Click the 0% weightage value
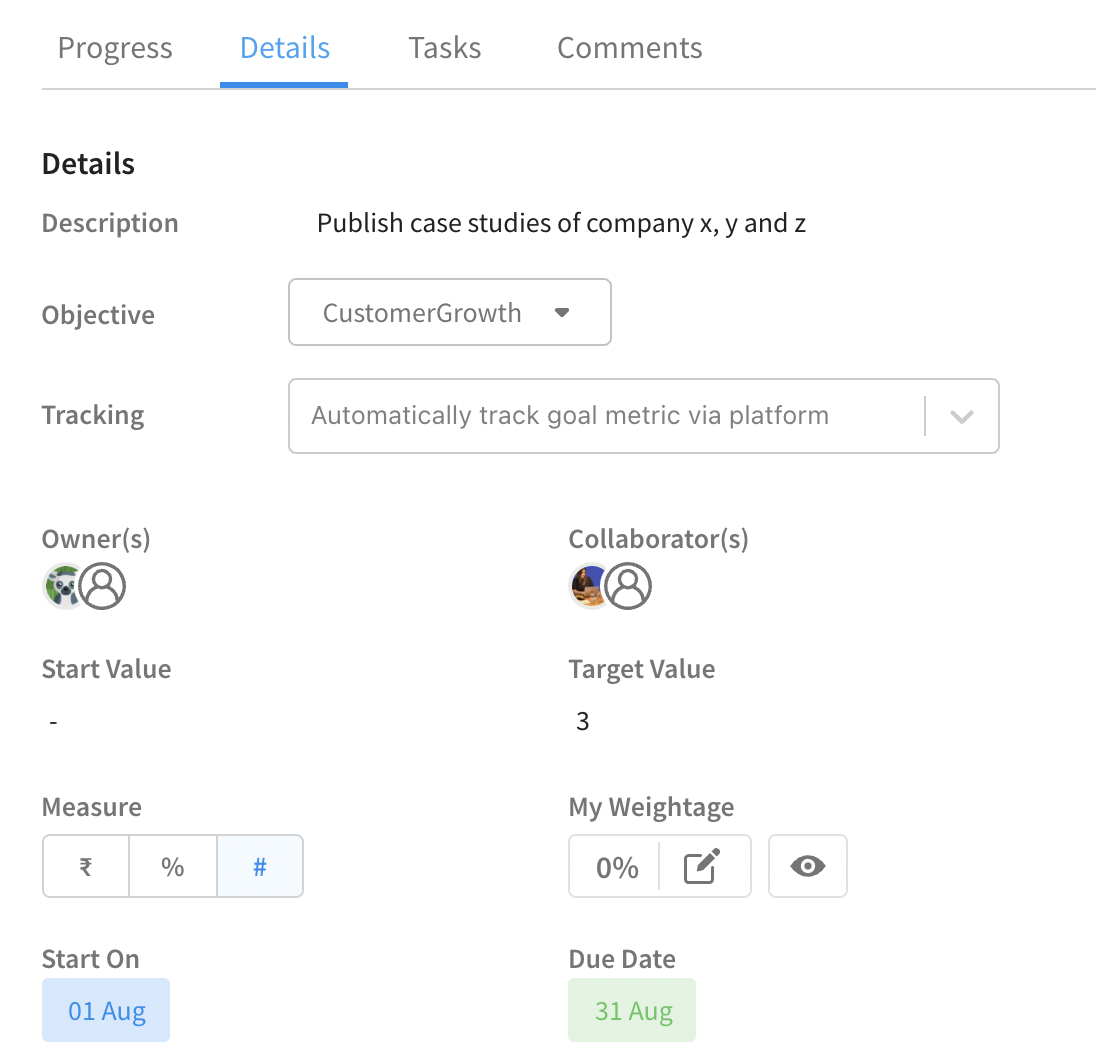The width and height of the screenshot is (1104, 1060). tap(617, 867)
